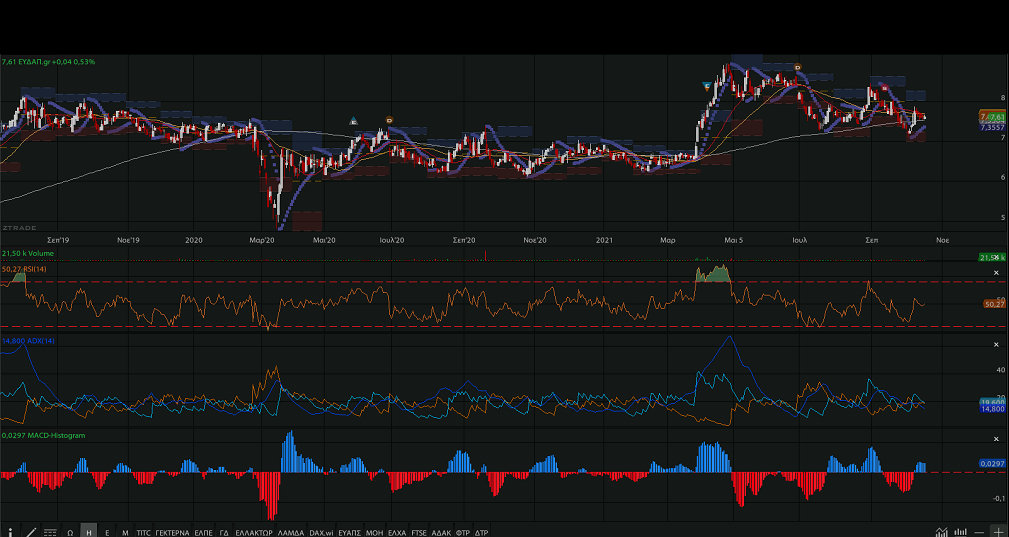Switch to the ΕΛΛΑΚΤΩΡ symbol tab
The height and width of the screenshot is (537, 1009).
pyautogui.click(x=253, y=532)
